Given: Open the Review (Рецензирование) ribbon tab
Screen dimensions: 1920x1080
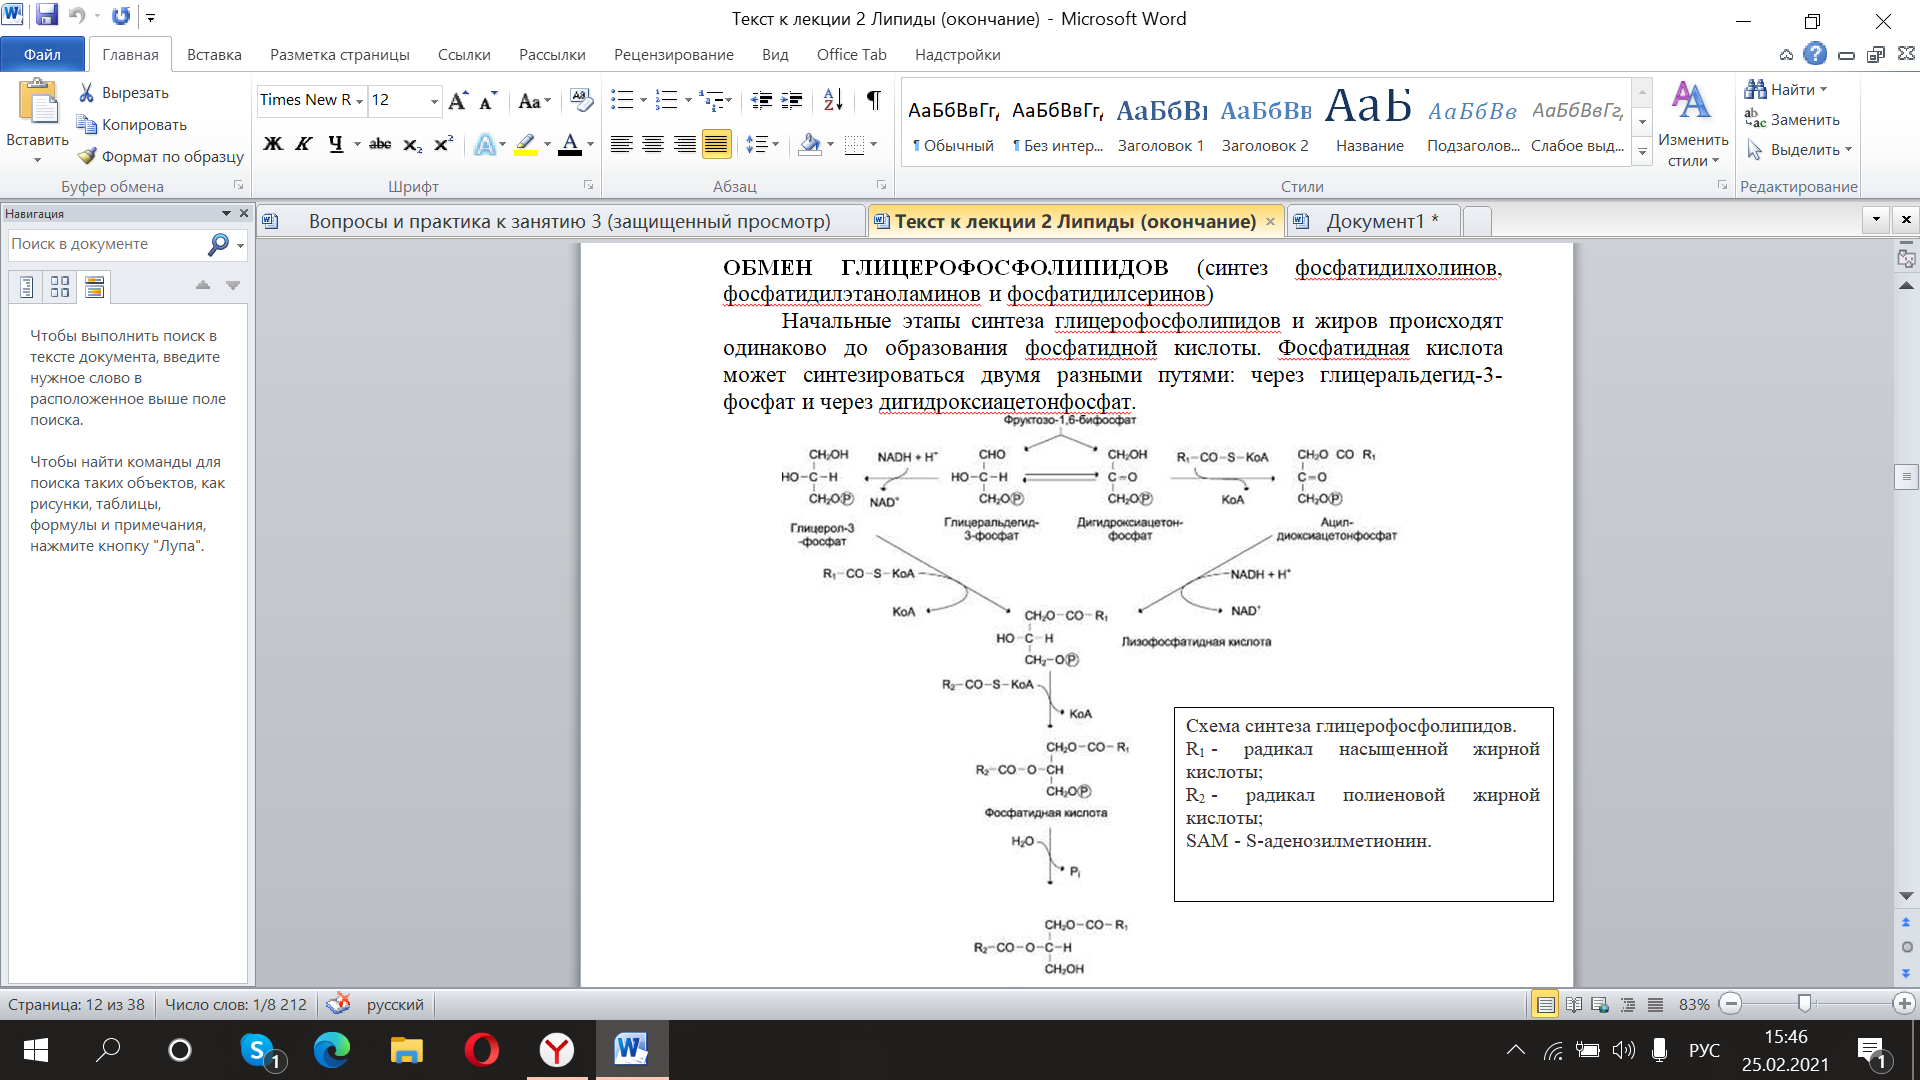Looking at the screenshot, I should 674,54.
